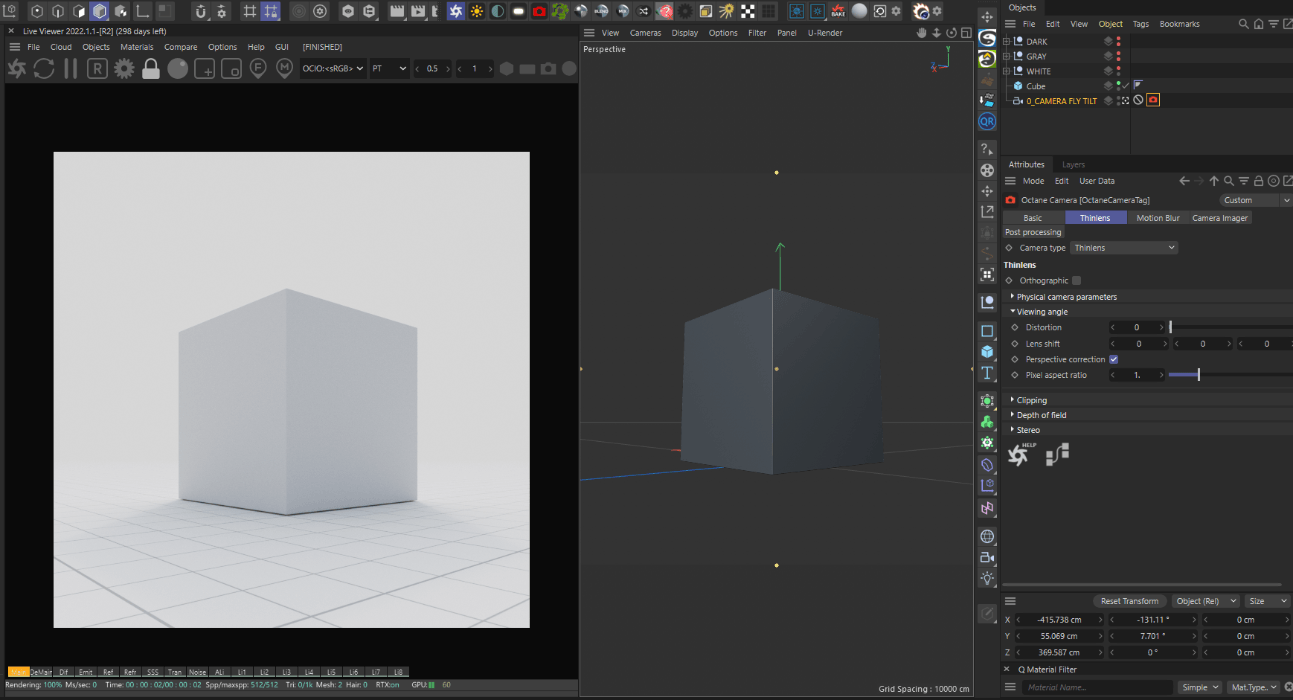Open the Materials menu in Live Viewer
This screenshot has height=700, width=1293.
[x=137, y=47]
